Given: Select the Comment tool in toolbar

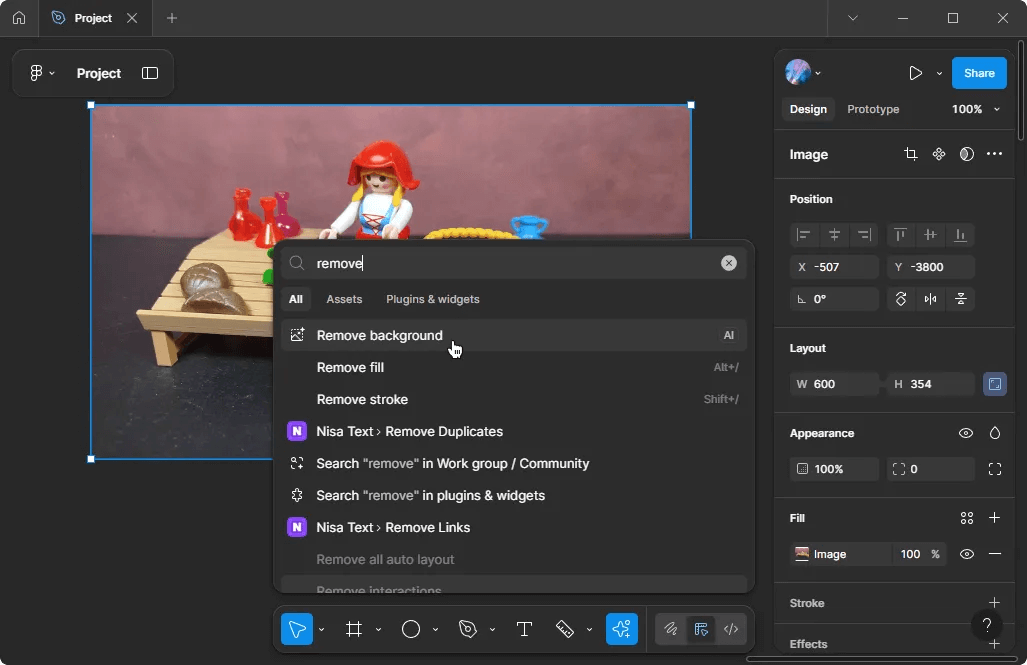Looking at the screenshot, I should (565, 629).
